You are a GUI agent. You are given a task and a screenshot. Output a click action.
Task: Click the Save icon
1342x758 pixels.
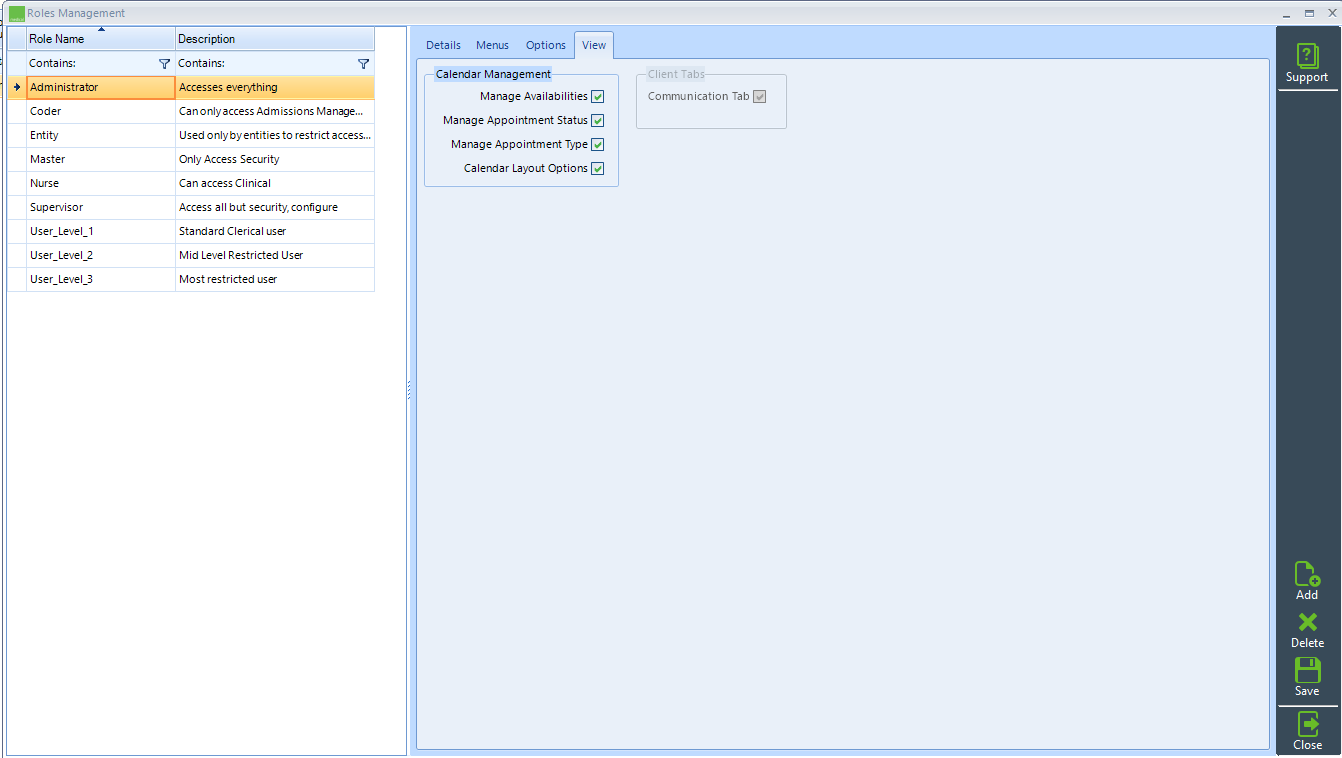click(x=1307, y=670)
